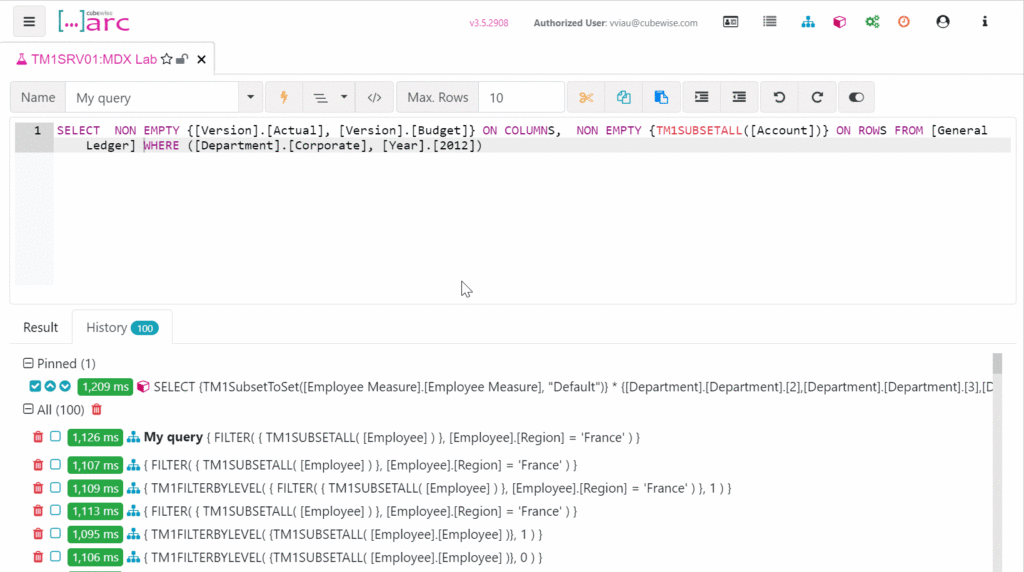Click the scissors cut icon in toolbar
Viewport: 1024px width, 572px height.
tap(586, 97)
